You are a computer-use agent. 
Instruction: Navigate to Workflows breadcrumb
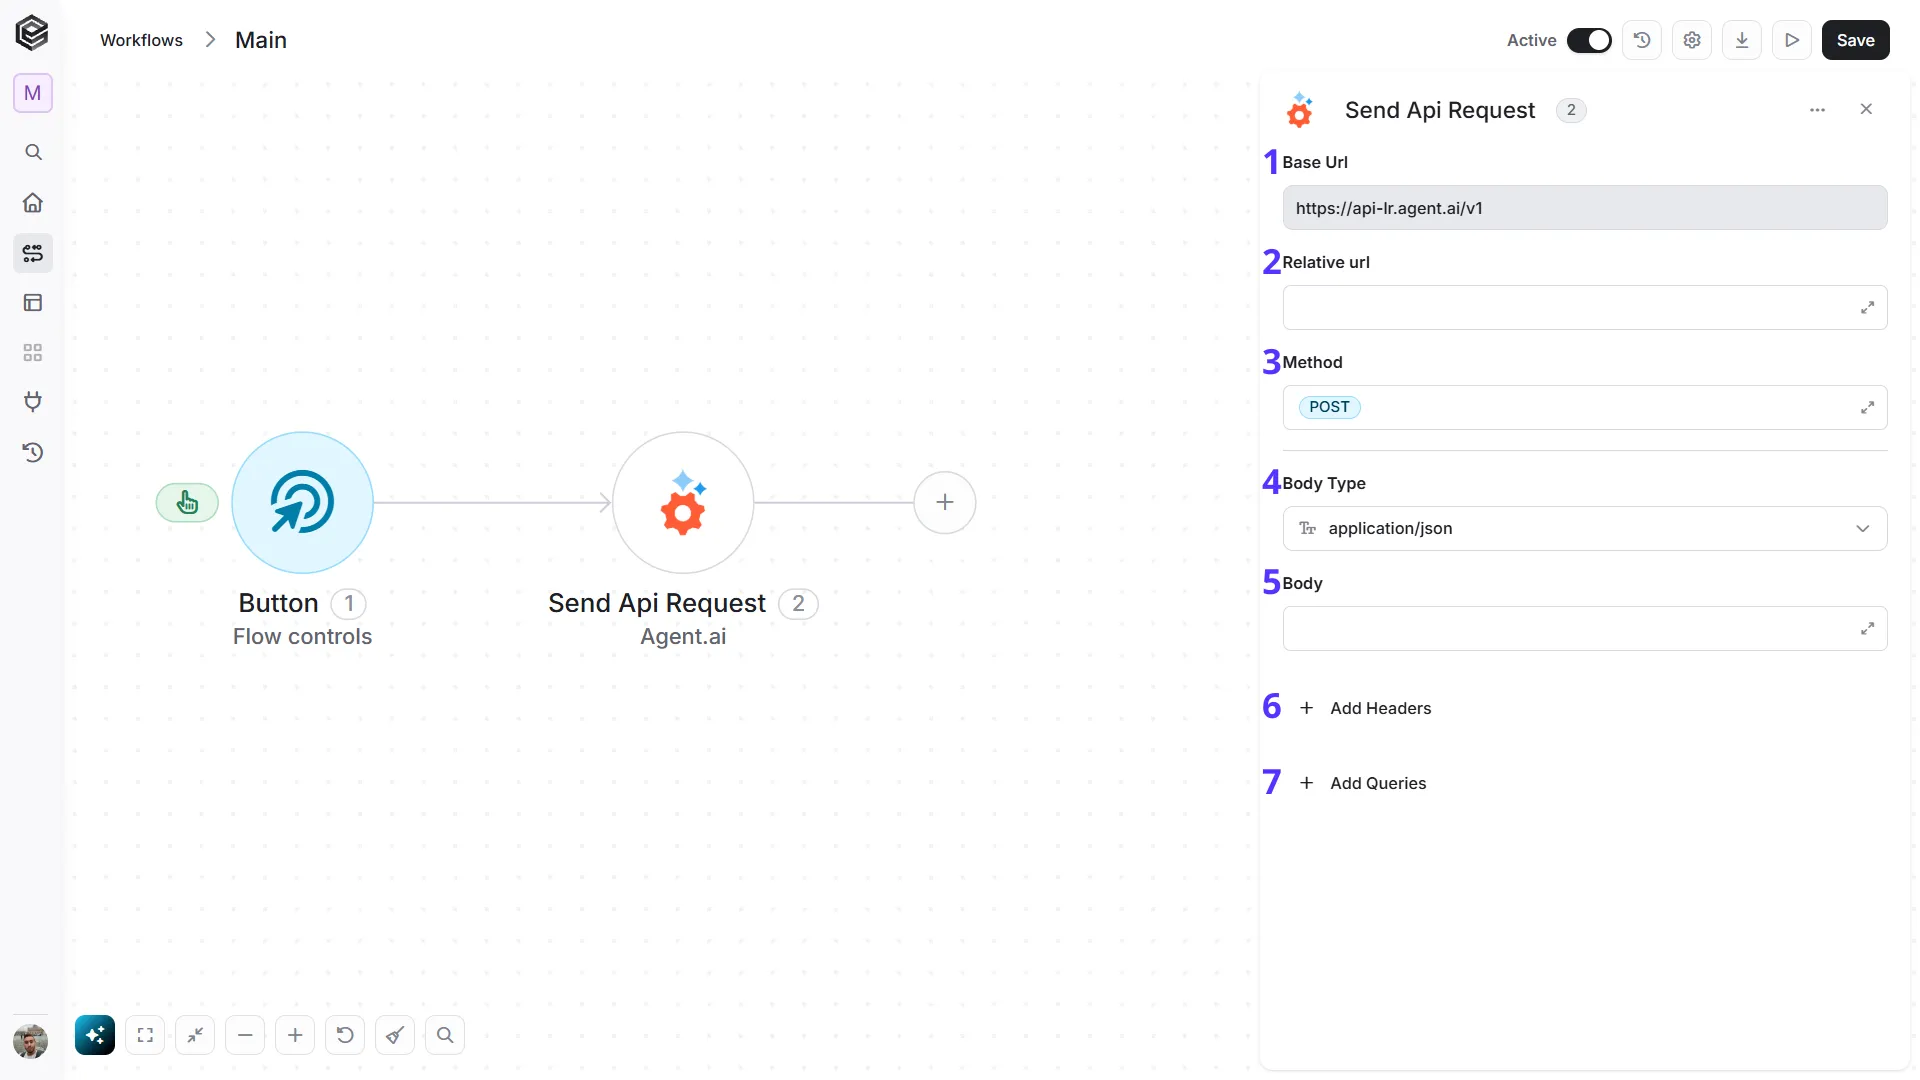(x=141, y=40)
